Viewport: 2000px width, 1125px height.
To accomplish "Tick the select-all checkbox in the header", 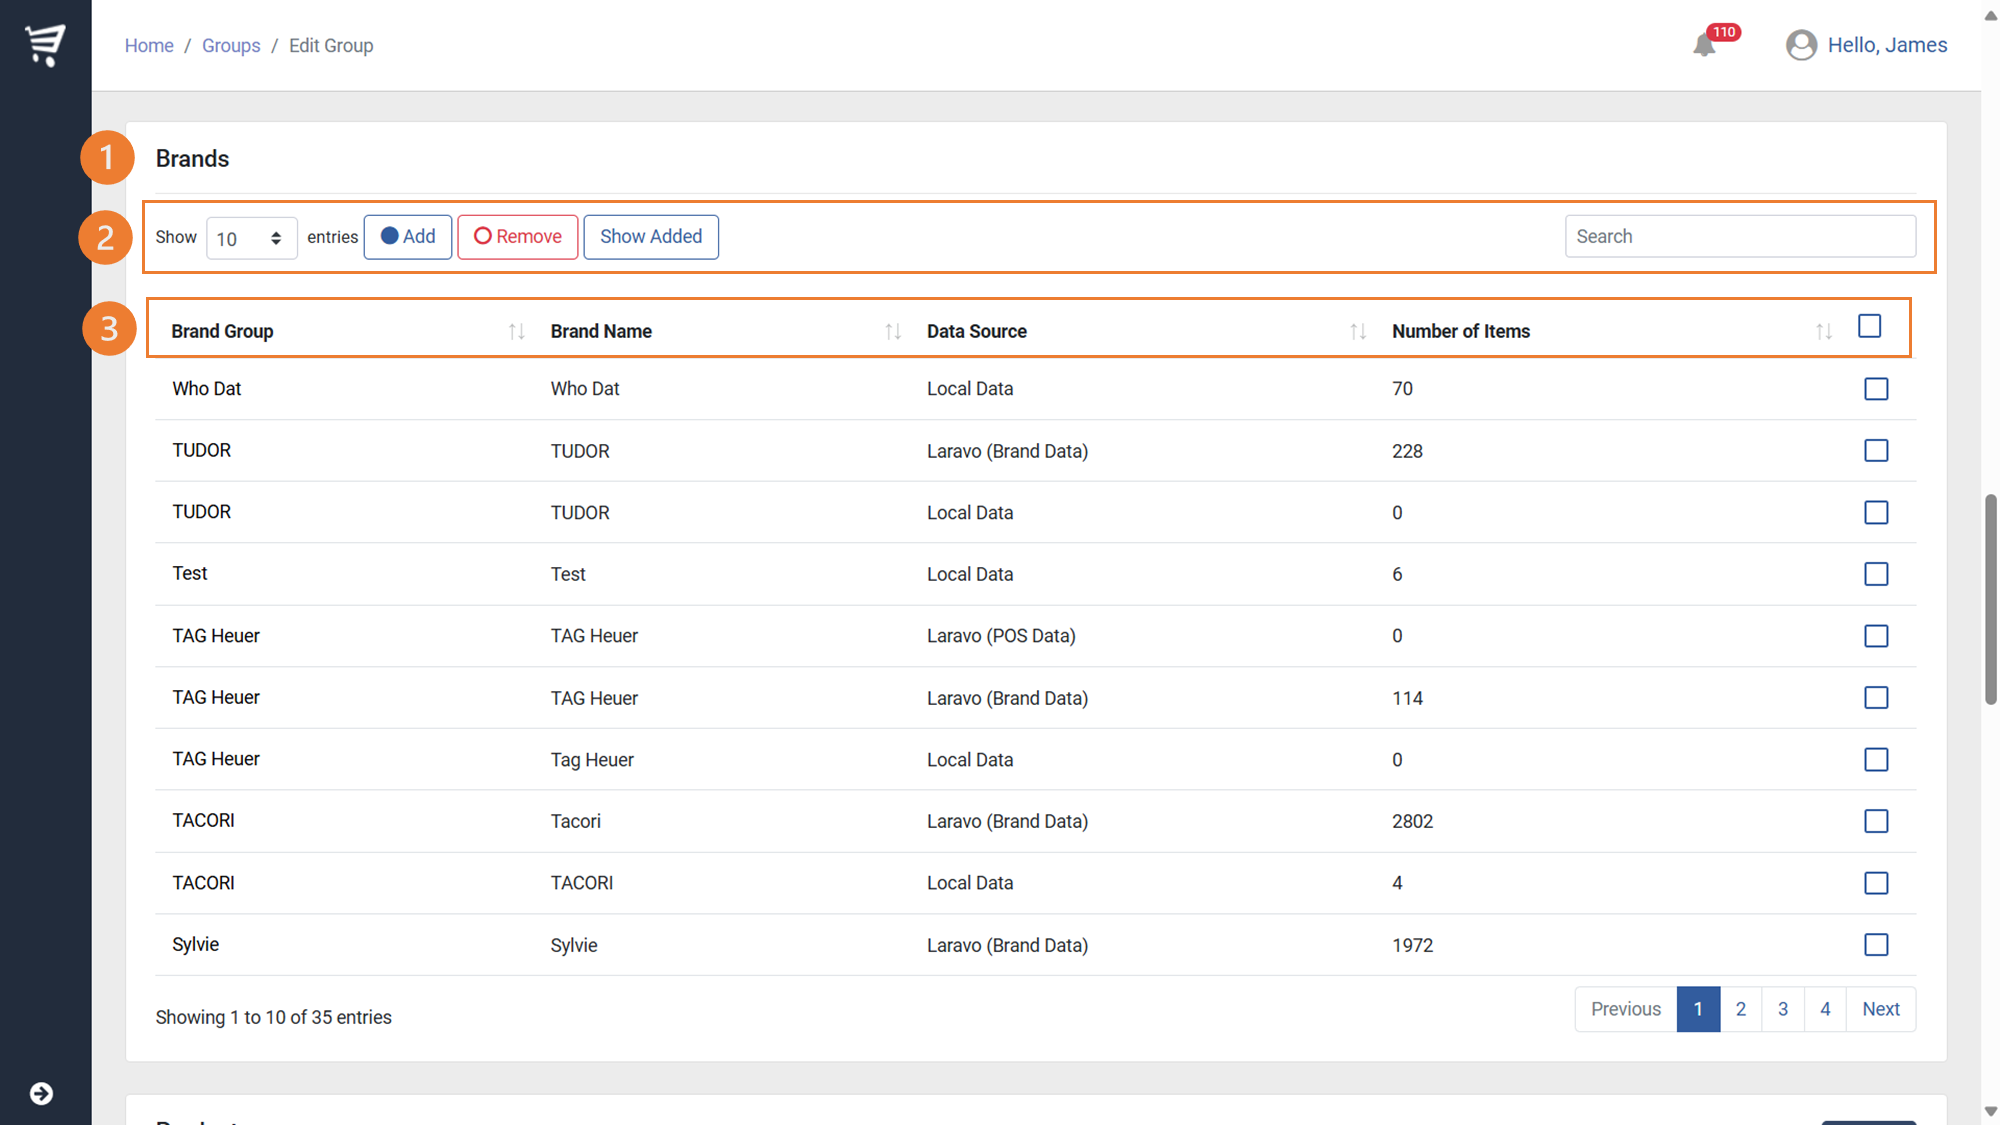I will coord(1869,326).
